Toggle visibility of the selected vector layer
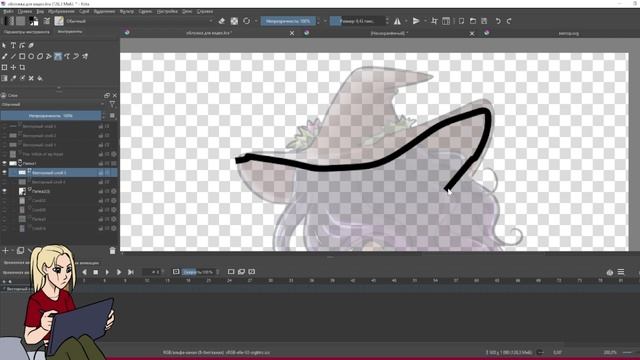 tap(4, 173)
